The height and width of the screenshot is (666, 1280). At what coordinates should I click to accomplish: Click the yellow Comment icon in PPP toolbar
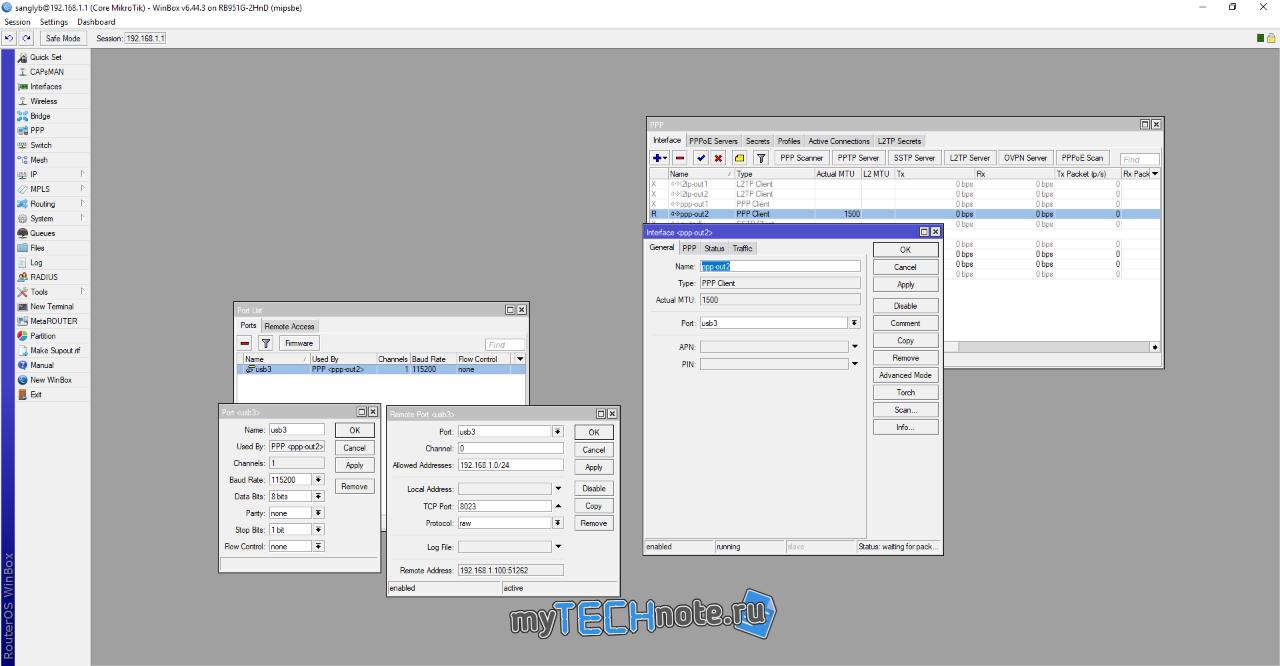tap(740, 158)
